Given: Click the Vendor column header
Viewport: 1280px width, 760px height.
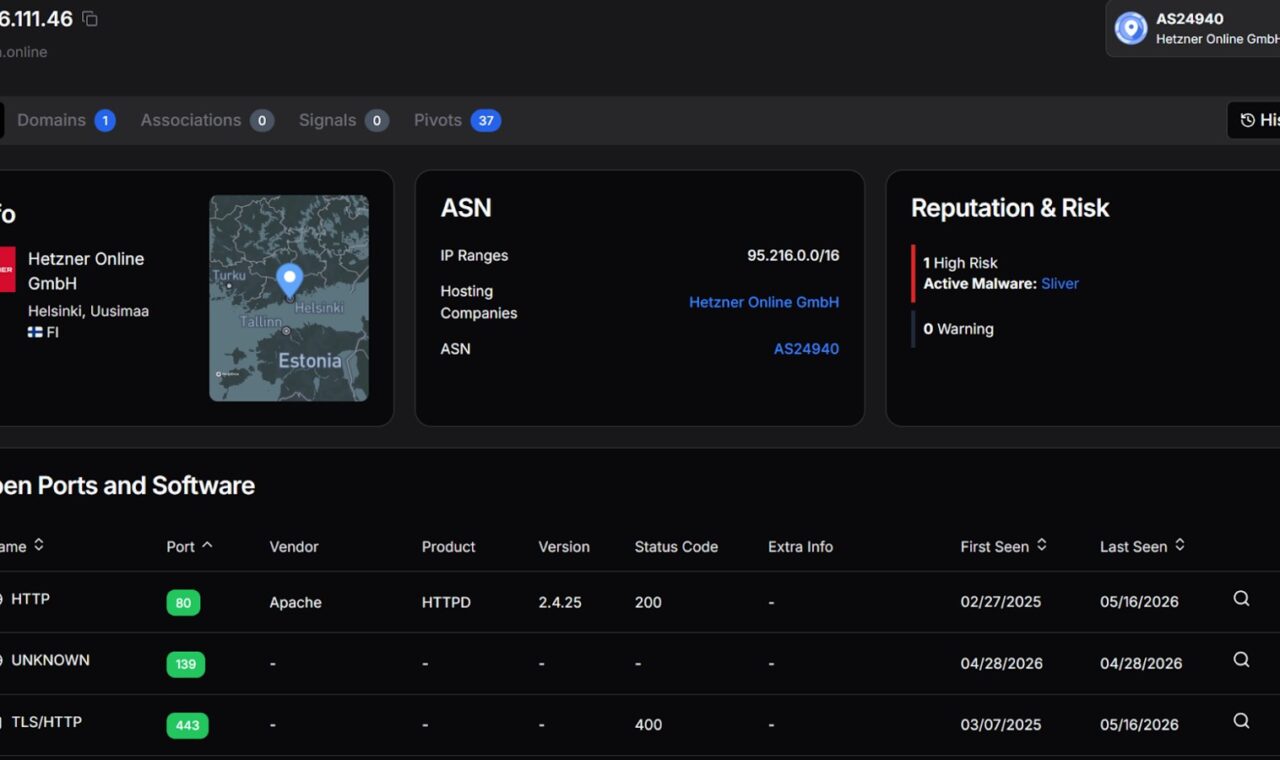Looking at the screenshot, I should (x=294, y=547).
